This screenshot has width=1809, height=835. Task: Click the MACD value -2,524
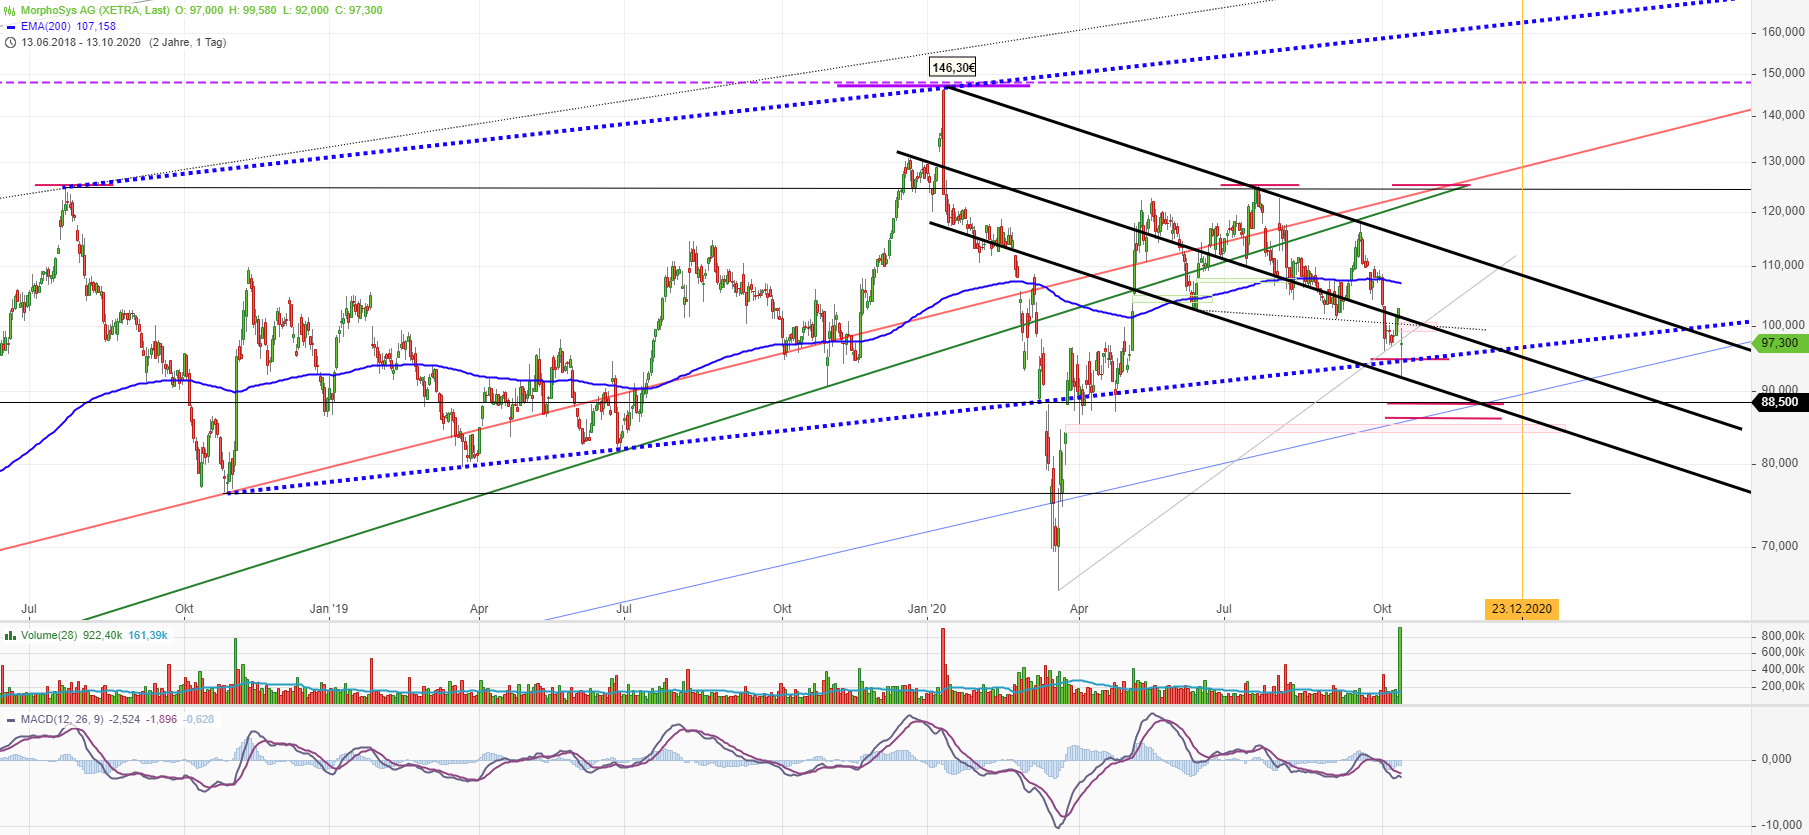pyautogui.click(x=125, y=719)
